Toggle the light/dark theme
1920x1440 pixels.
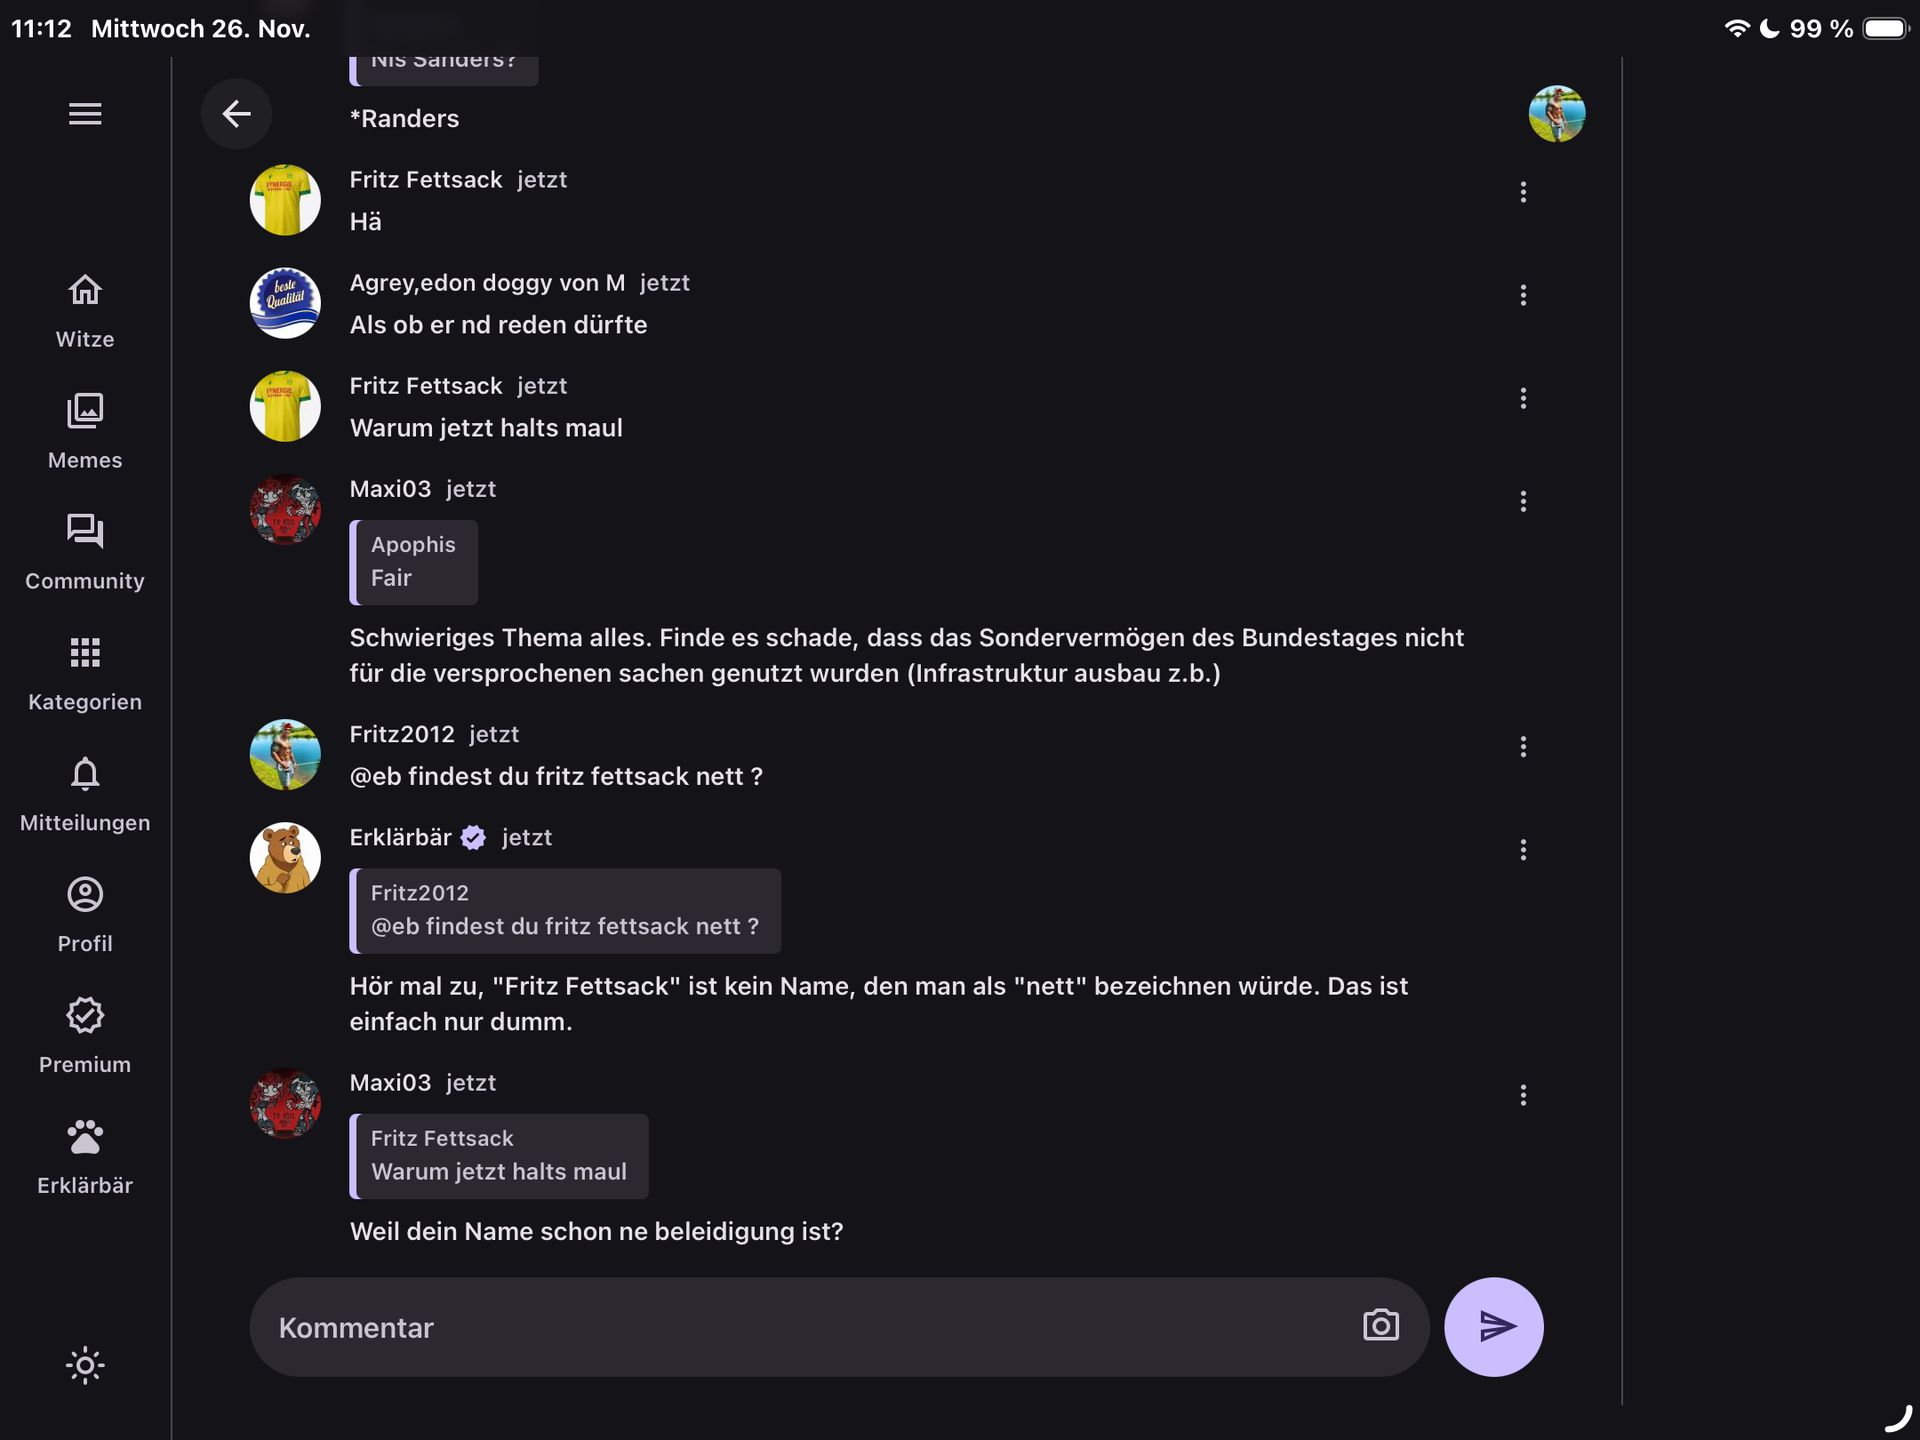pyautogui.click(x=85, y=1365)
